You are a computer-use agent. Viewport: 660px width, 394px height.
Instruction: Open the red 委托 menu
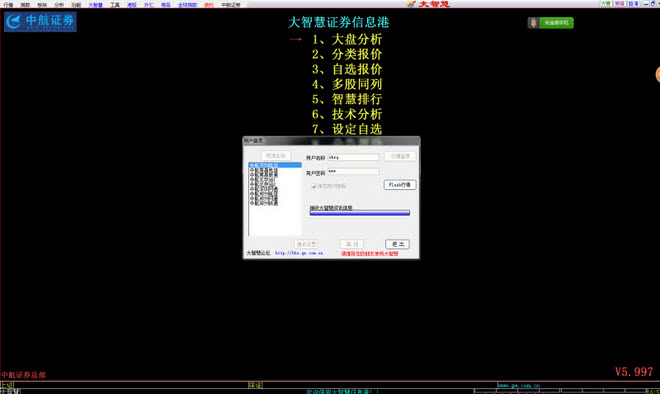(209, 5)
